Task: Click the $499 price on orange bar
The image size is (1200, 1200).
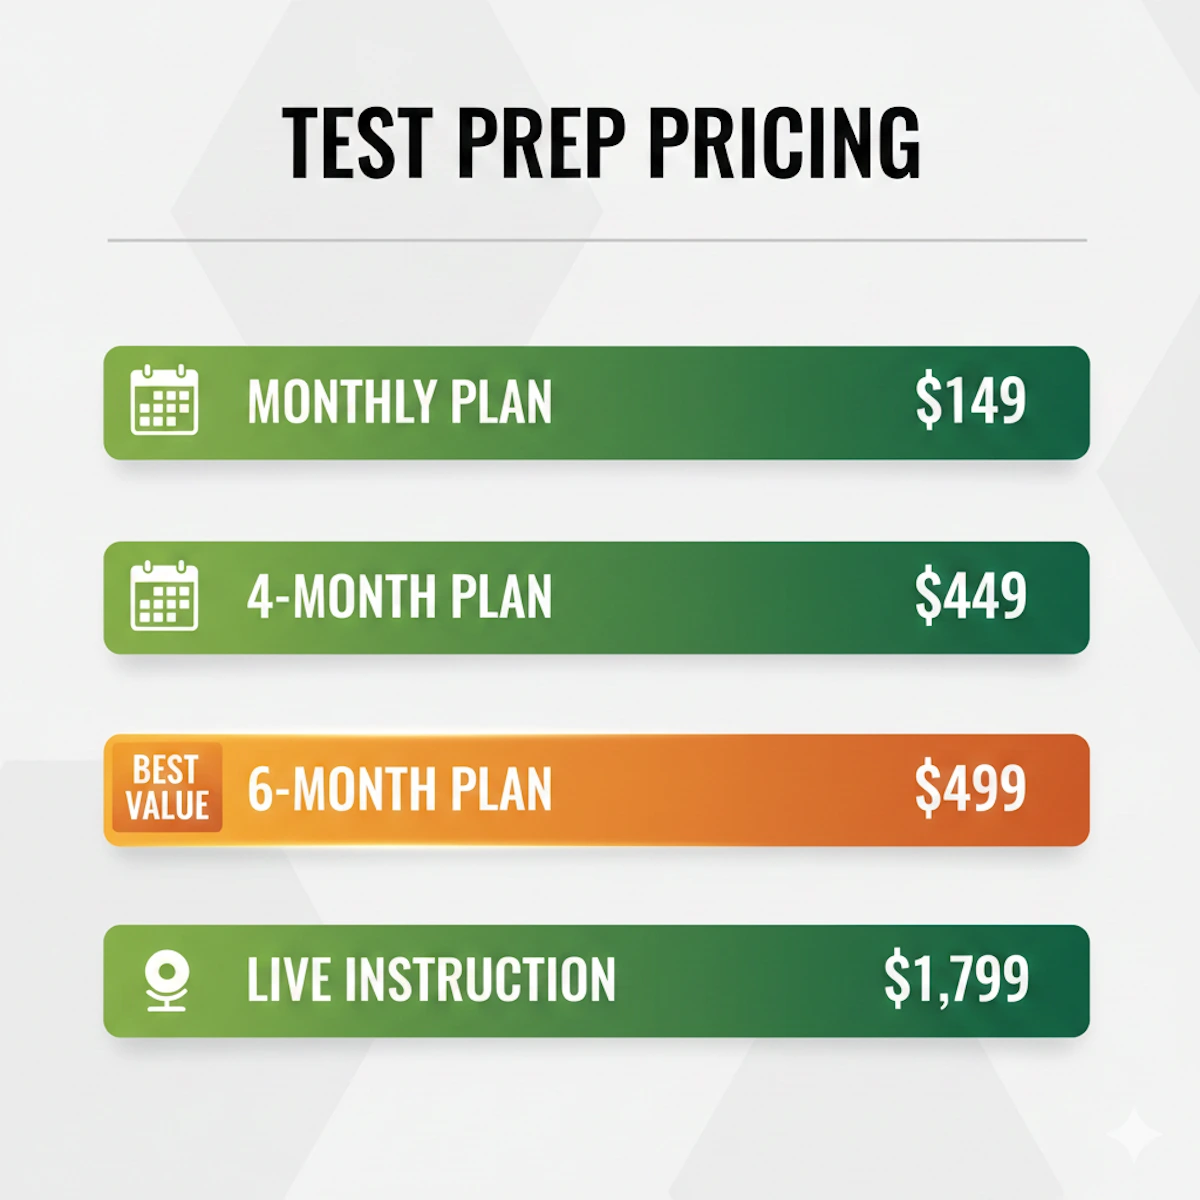Action: tap(970, 789)
